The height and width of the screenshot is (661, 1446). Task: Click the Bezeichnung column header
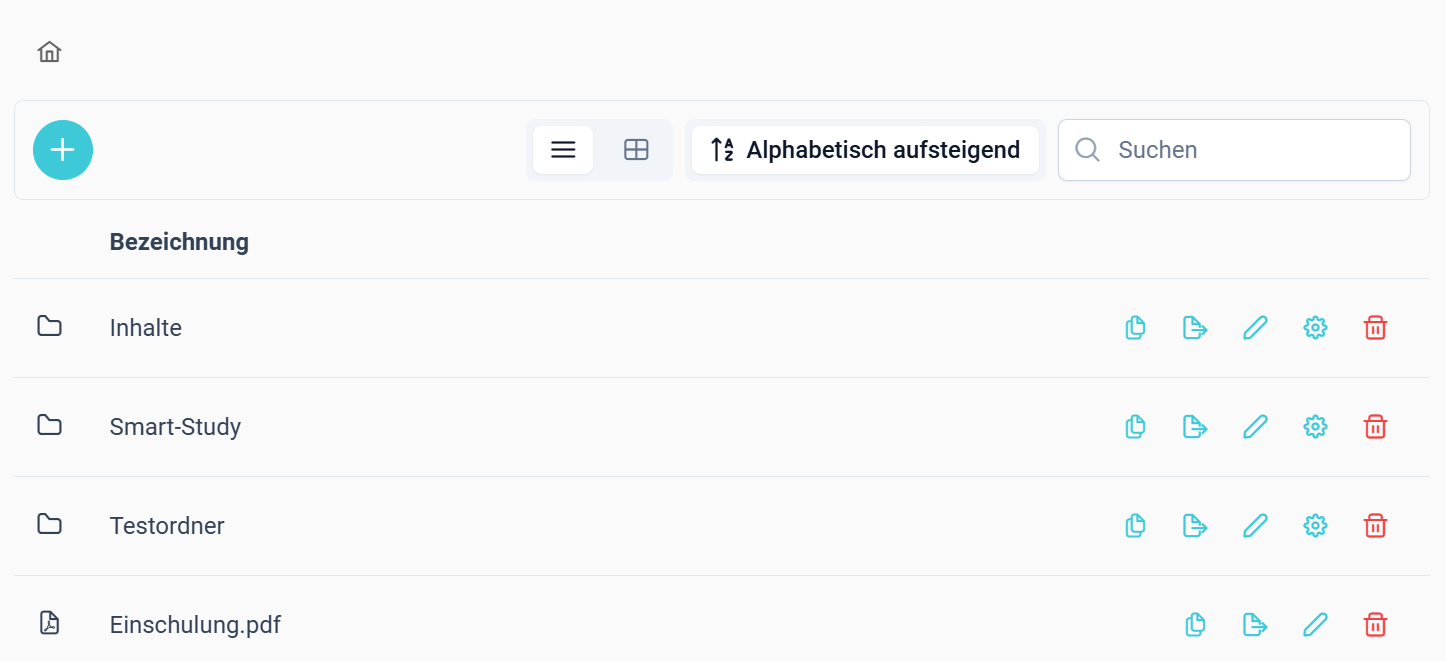(179, 242)
